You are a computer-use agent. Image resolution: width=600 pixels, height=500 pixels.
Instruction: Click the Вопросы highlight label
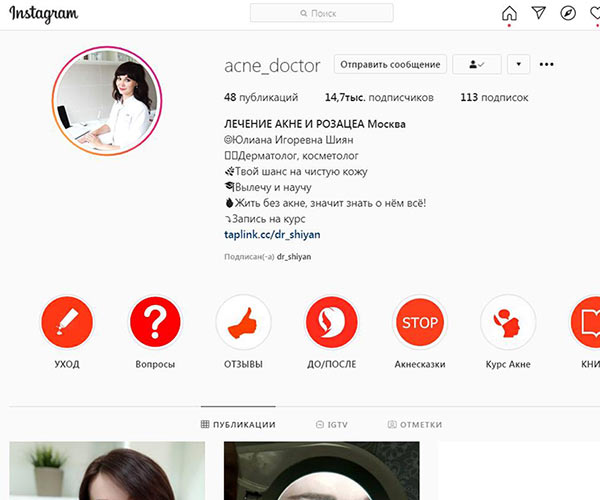pyautogui.click(x=155, y=364)
